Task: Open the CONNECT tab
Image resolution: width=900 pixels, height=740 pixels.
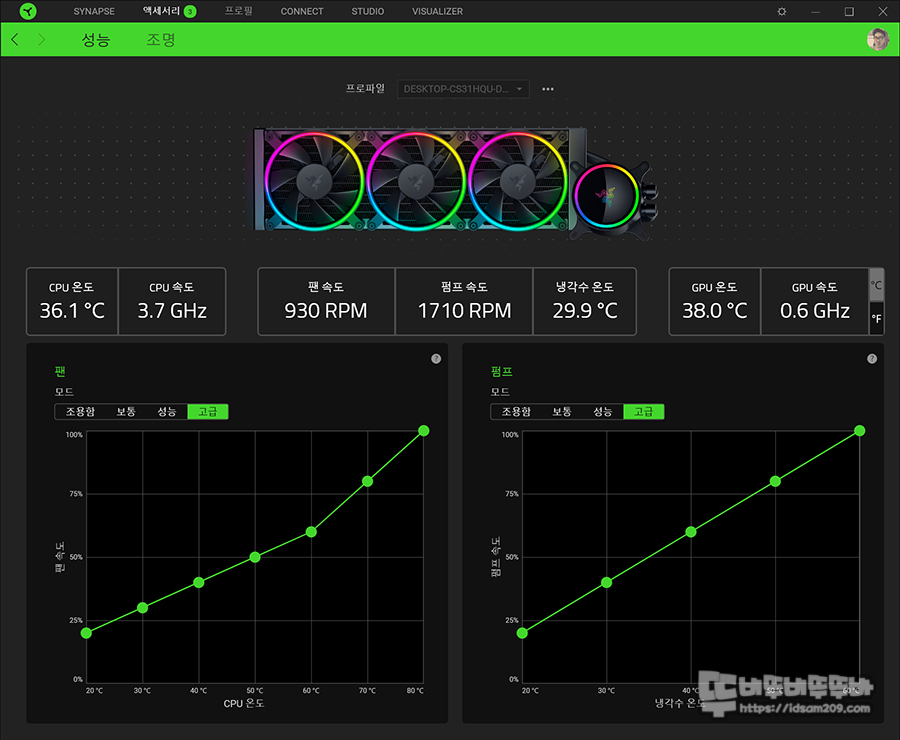Action: (302, 11)
